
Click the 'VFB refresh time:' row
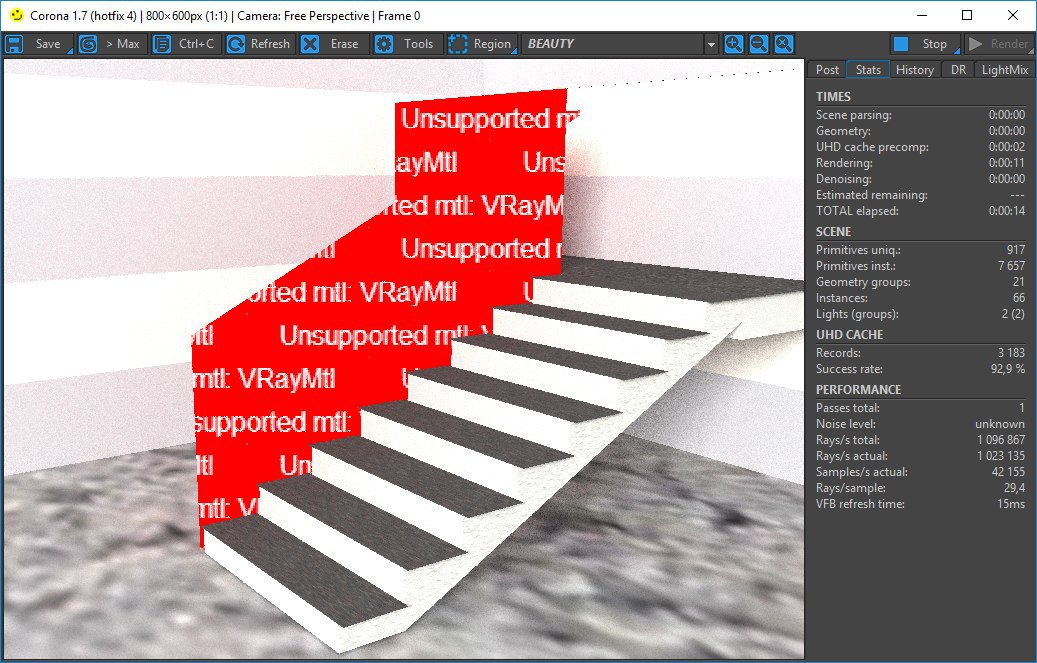920,504
